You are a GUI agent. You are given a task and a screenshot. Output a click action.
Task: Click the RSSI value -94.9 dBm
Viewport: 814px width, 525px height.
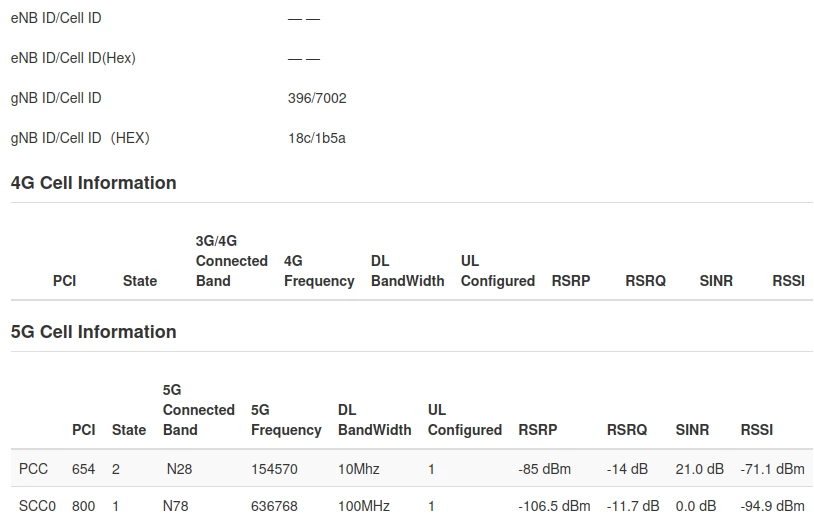tap(772, 506)
